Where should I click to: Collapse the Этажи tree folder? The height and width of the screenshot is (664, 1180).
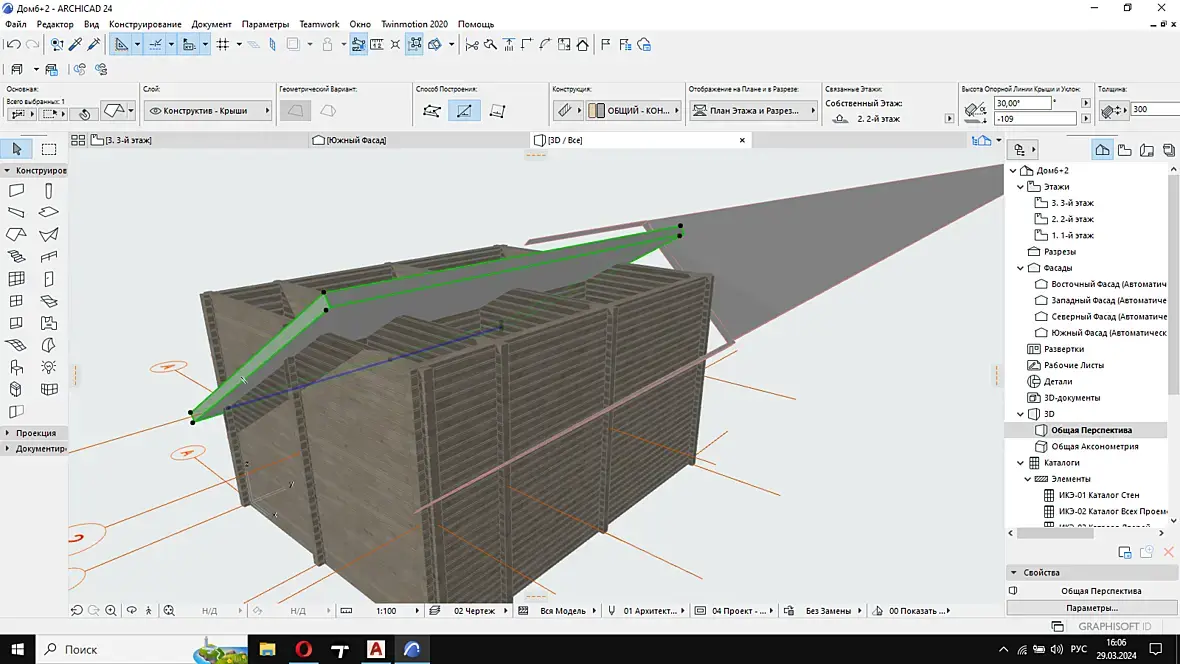click(x=1021, y=187)
